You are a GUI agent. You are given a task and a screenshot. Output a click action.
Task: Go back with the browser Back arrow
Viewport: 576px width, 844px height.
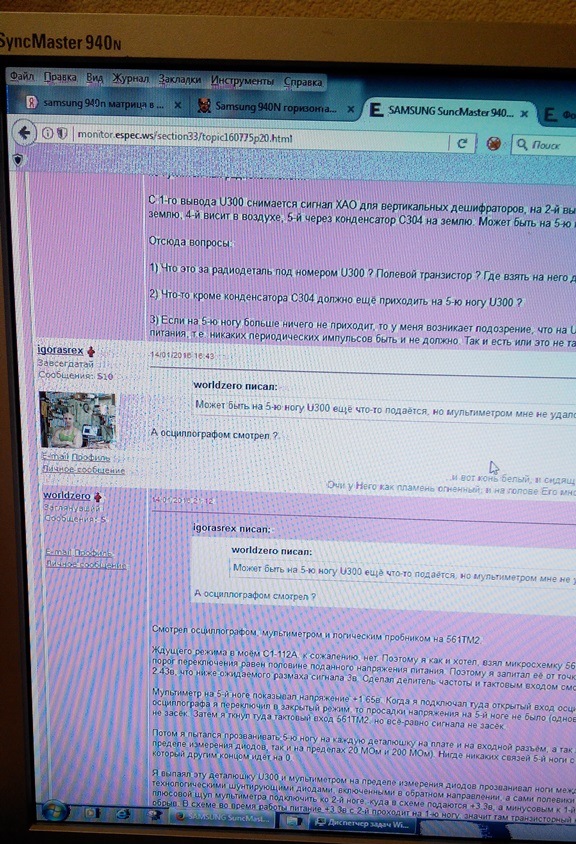coord(24,132)
